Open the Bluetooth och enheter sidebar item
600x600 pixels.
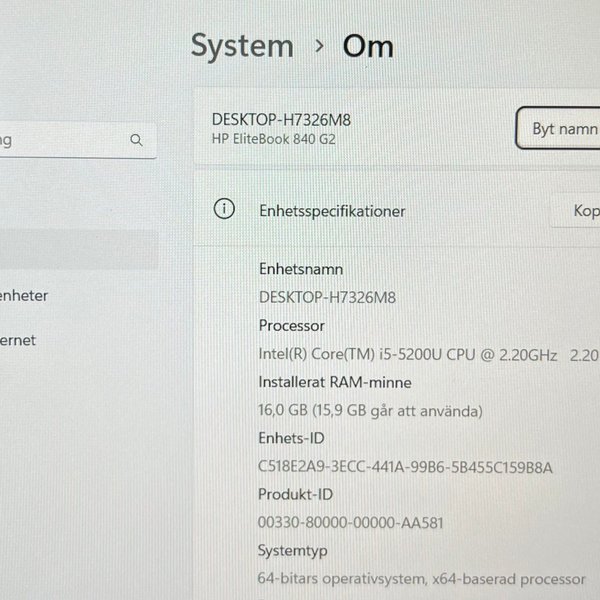(x=25, y=296)
